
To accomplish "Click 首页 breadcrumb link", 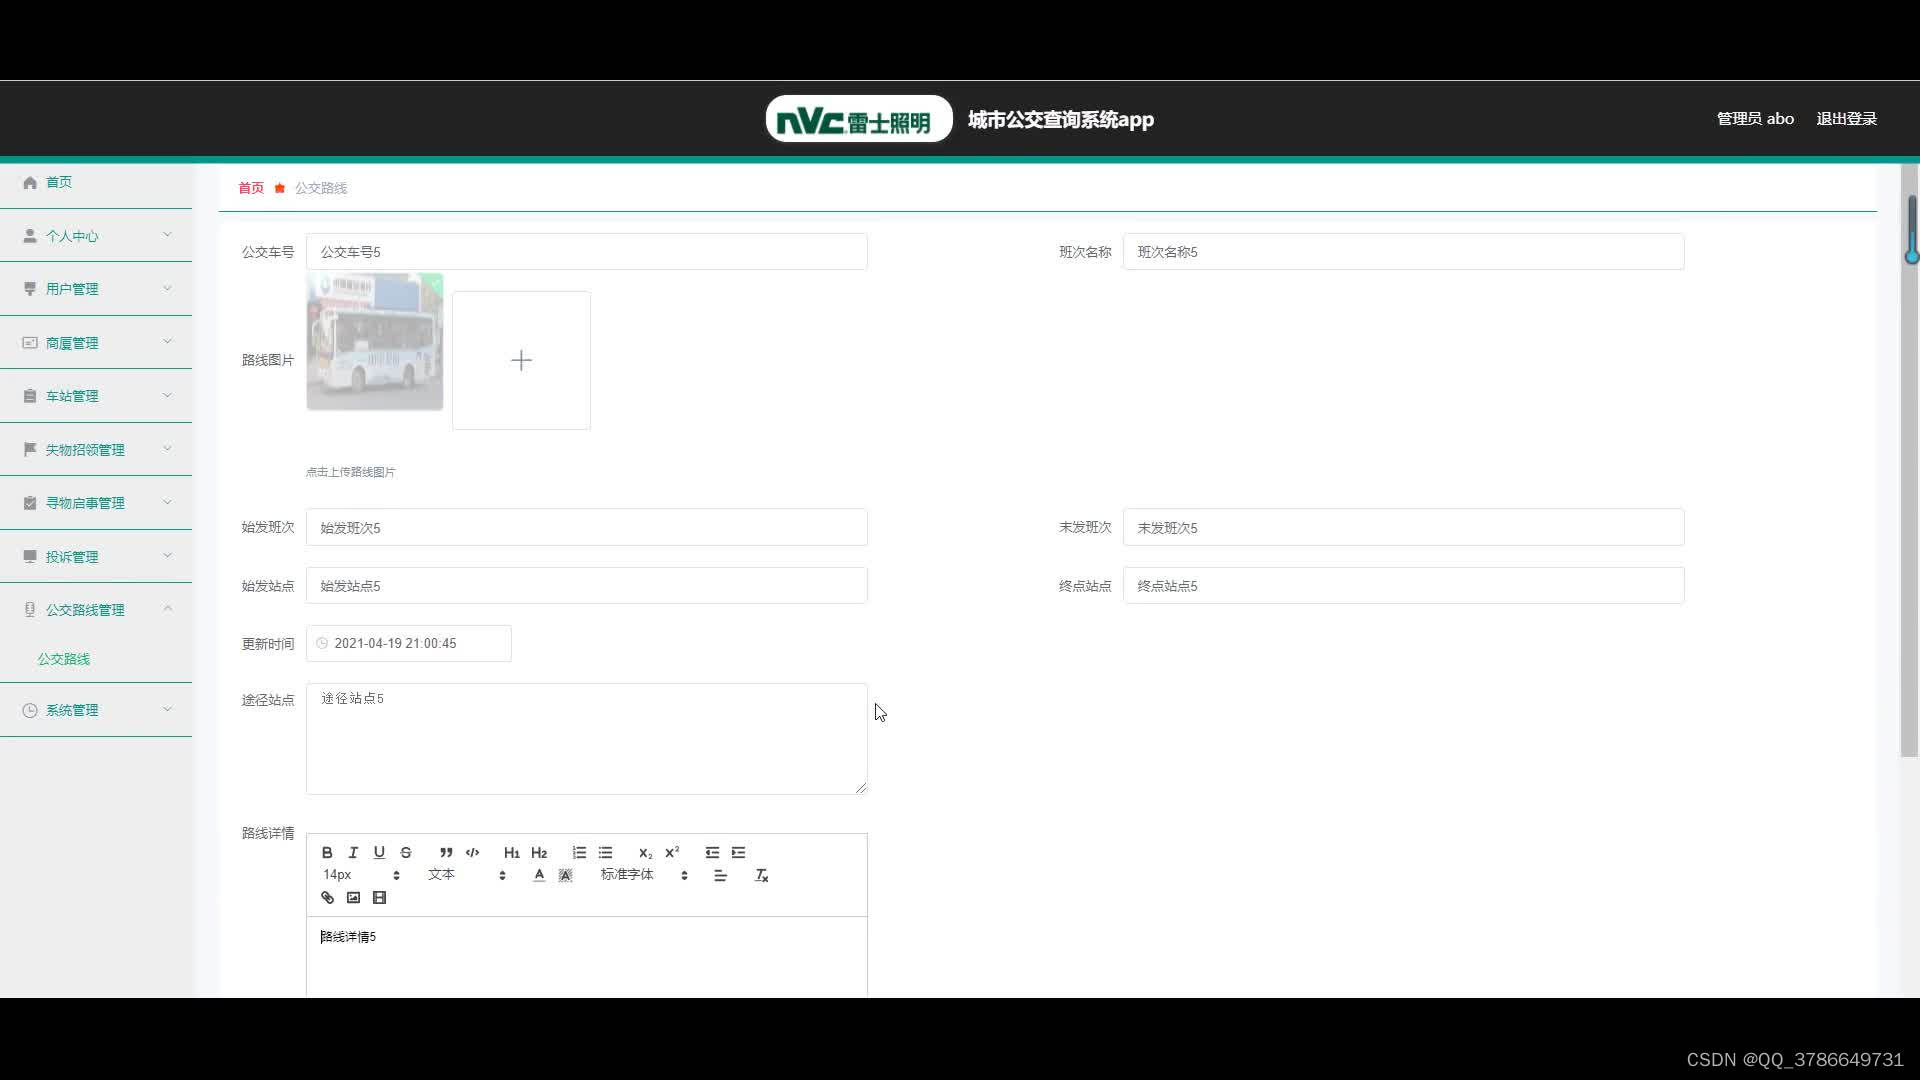I will (x=251, y=188).
